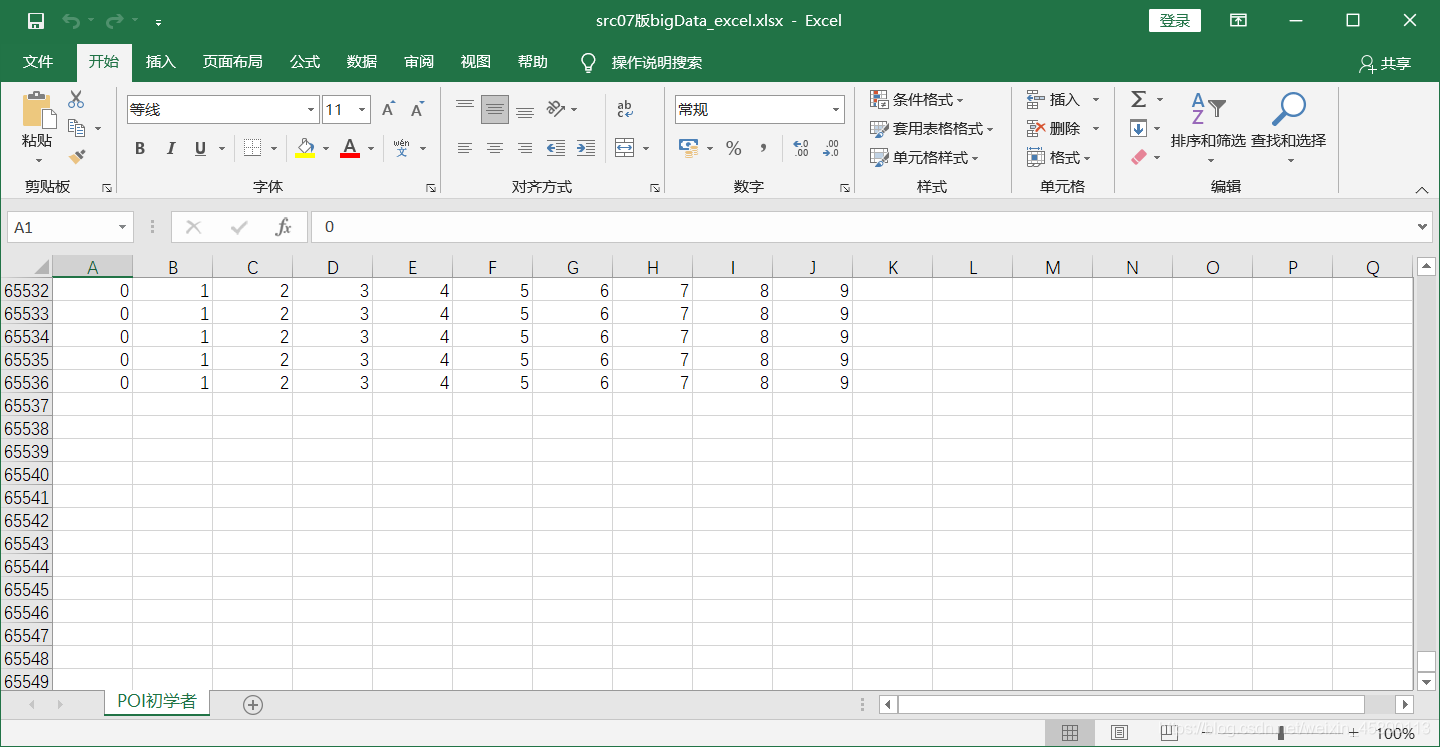Click the borders icon

click(252, 148)
